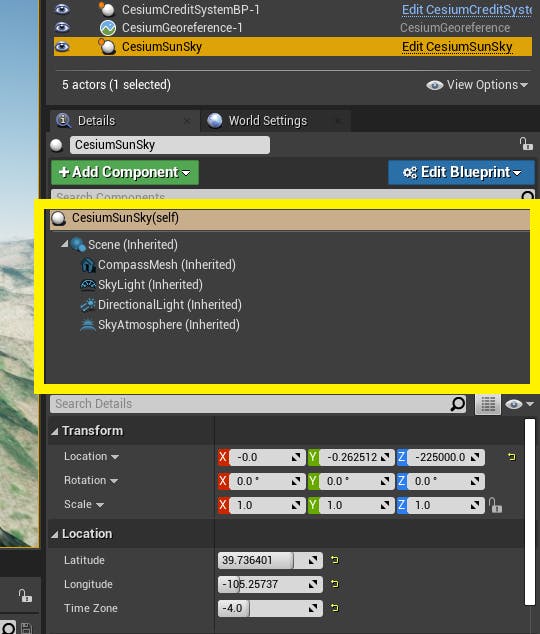Hide the CesiumSunSky actor in outliner

[x=62, y=46]
